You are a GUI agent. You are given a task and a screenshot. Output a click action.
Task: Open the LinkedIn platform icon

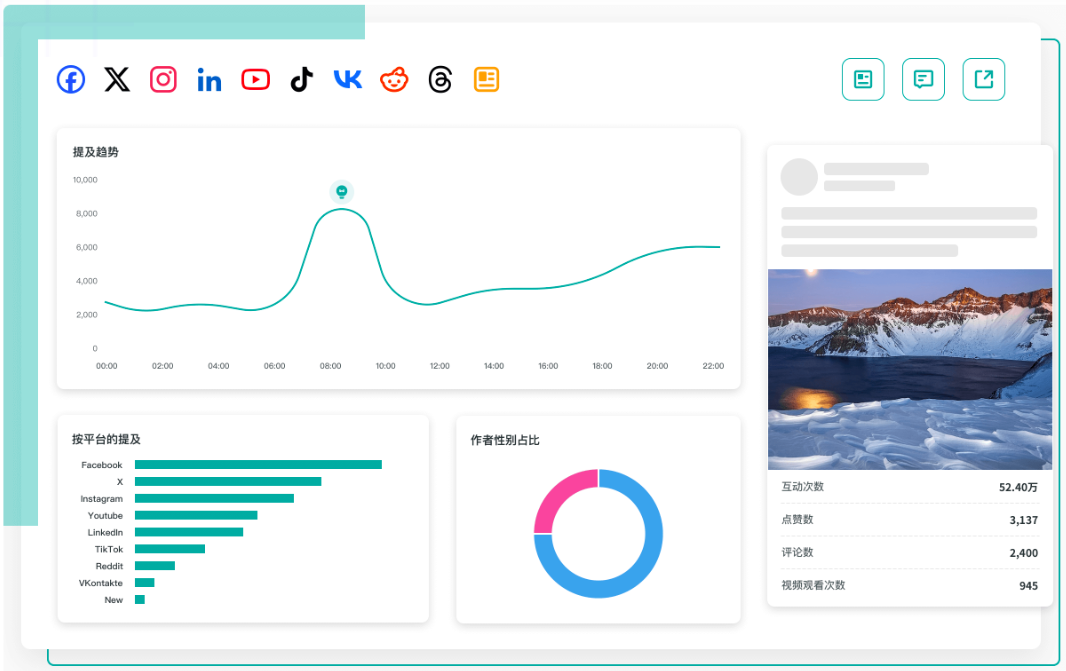(x=209, y=80)
